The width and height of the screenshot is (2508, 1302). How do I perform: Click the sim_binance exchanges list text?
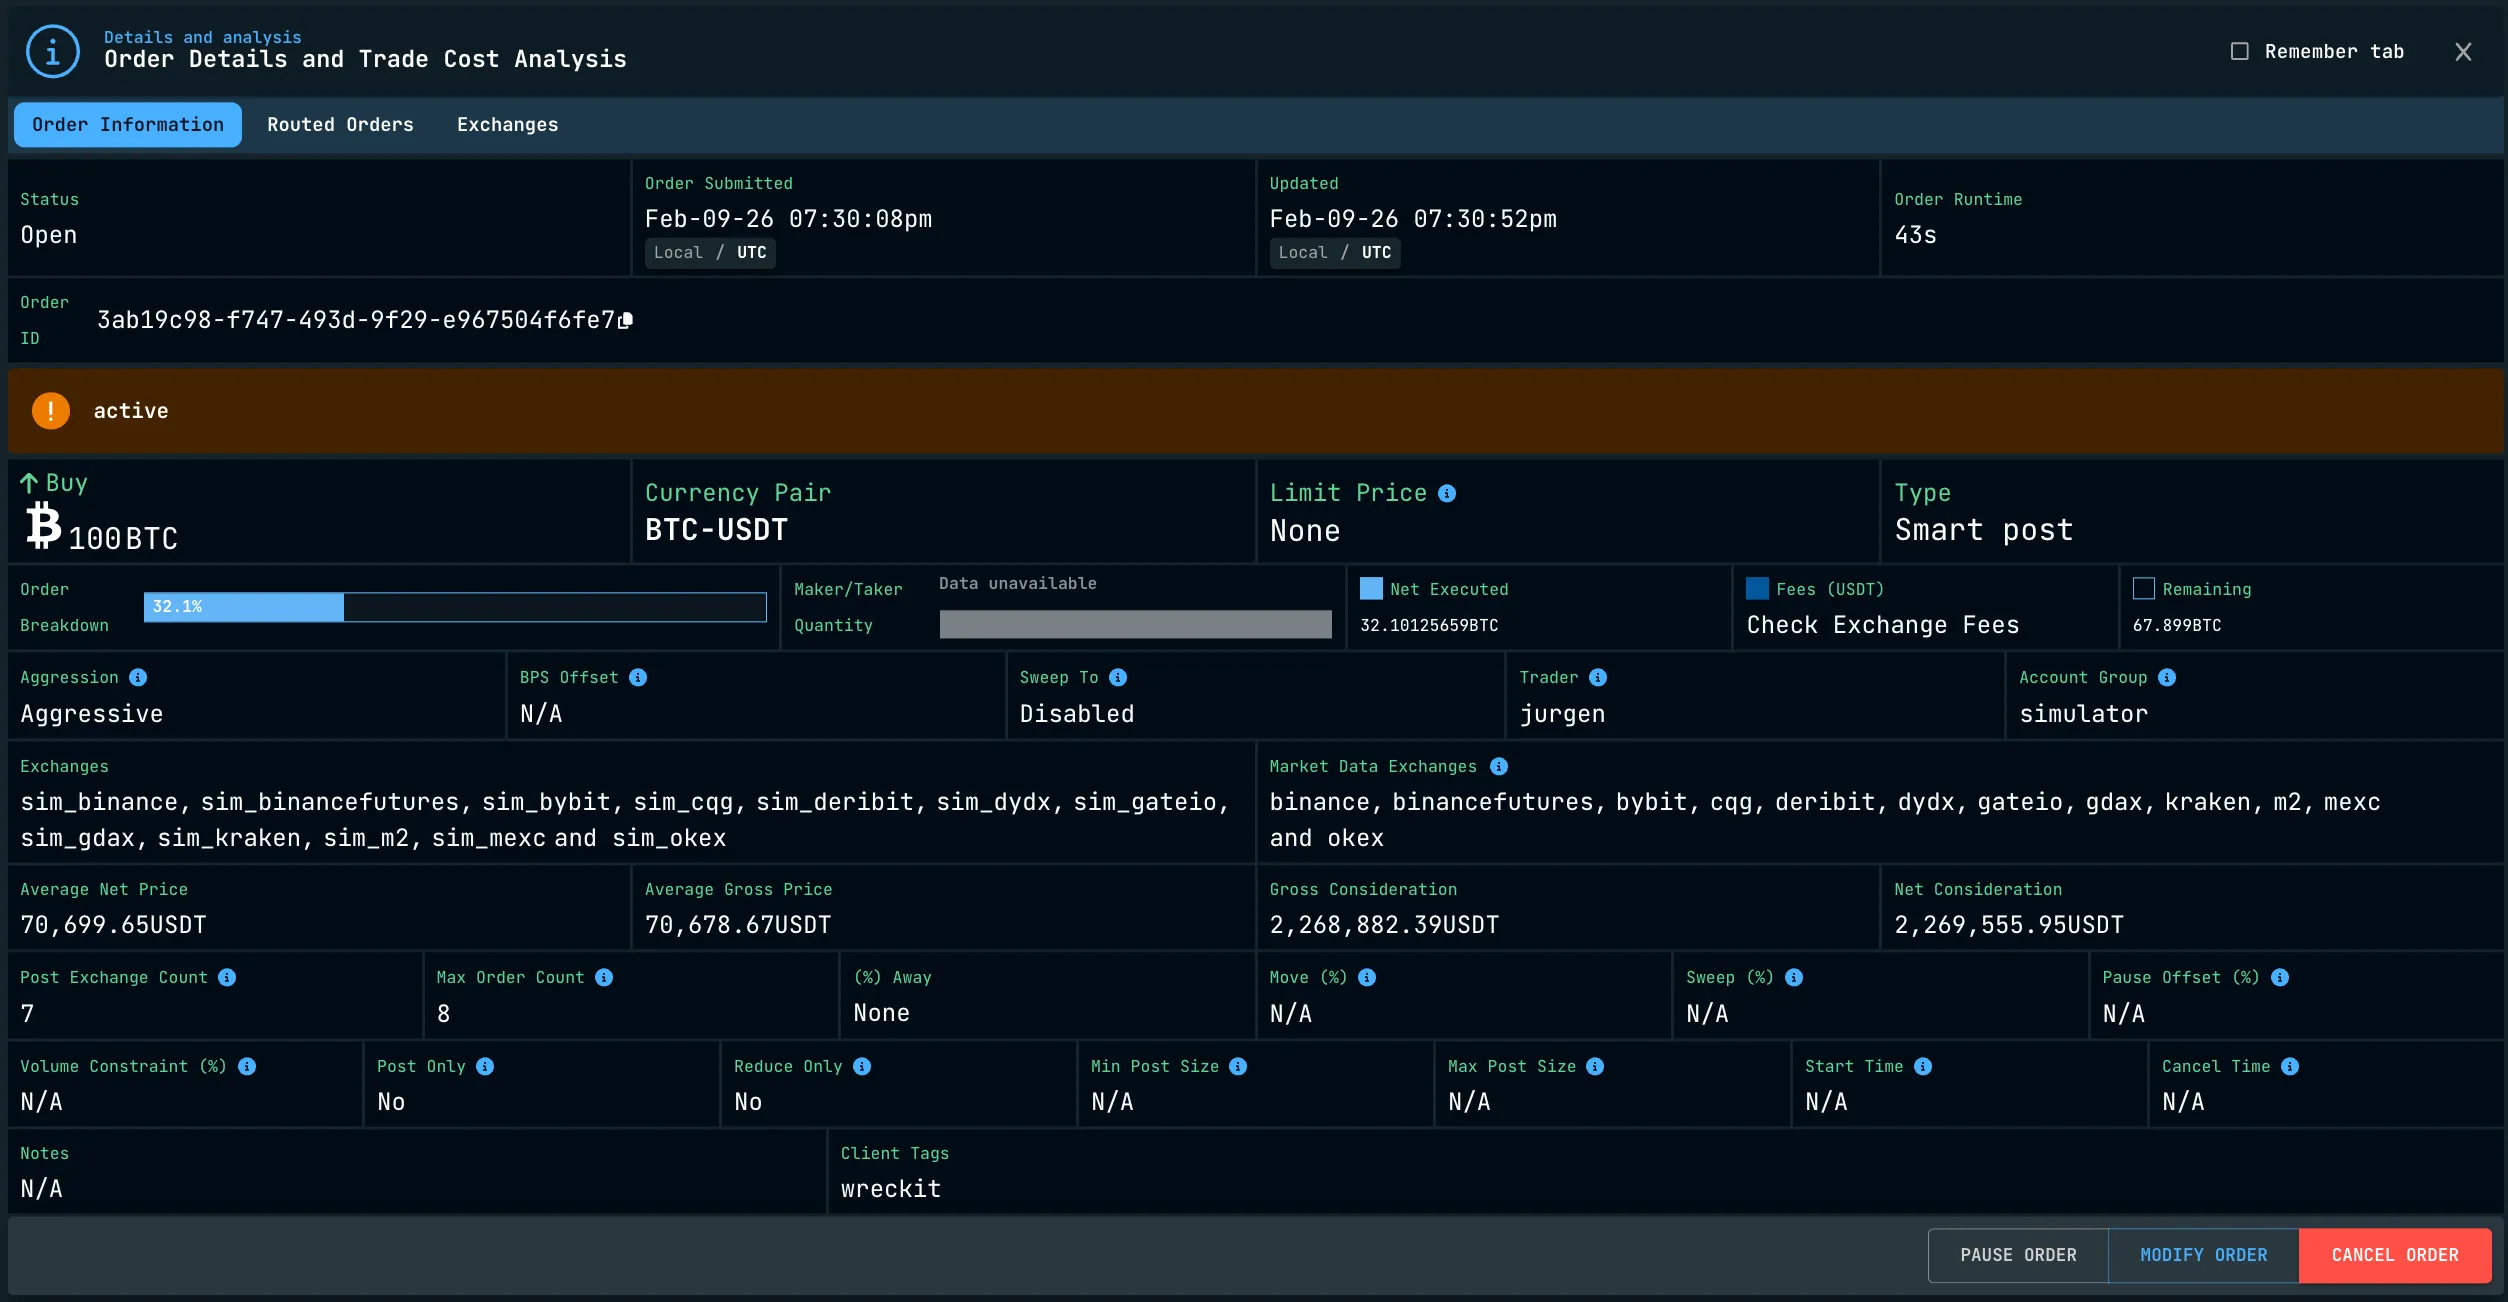(x=625, y=820)
